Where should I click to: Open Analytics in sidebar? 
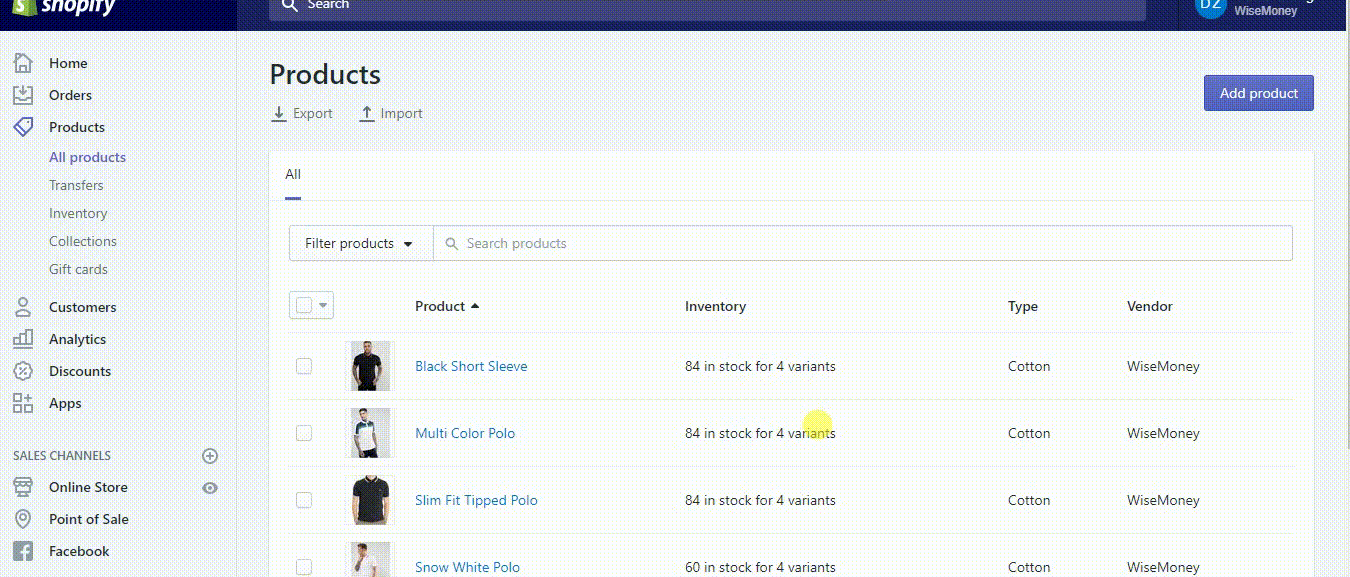coord(77,339)
